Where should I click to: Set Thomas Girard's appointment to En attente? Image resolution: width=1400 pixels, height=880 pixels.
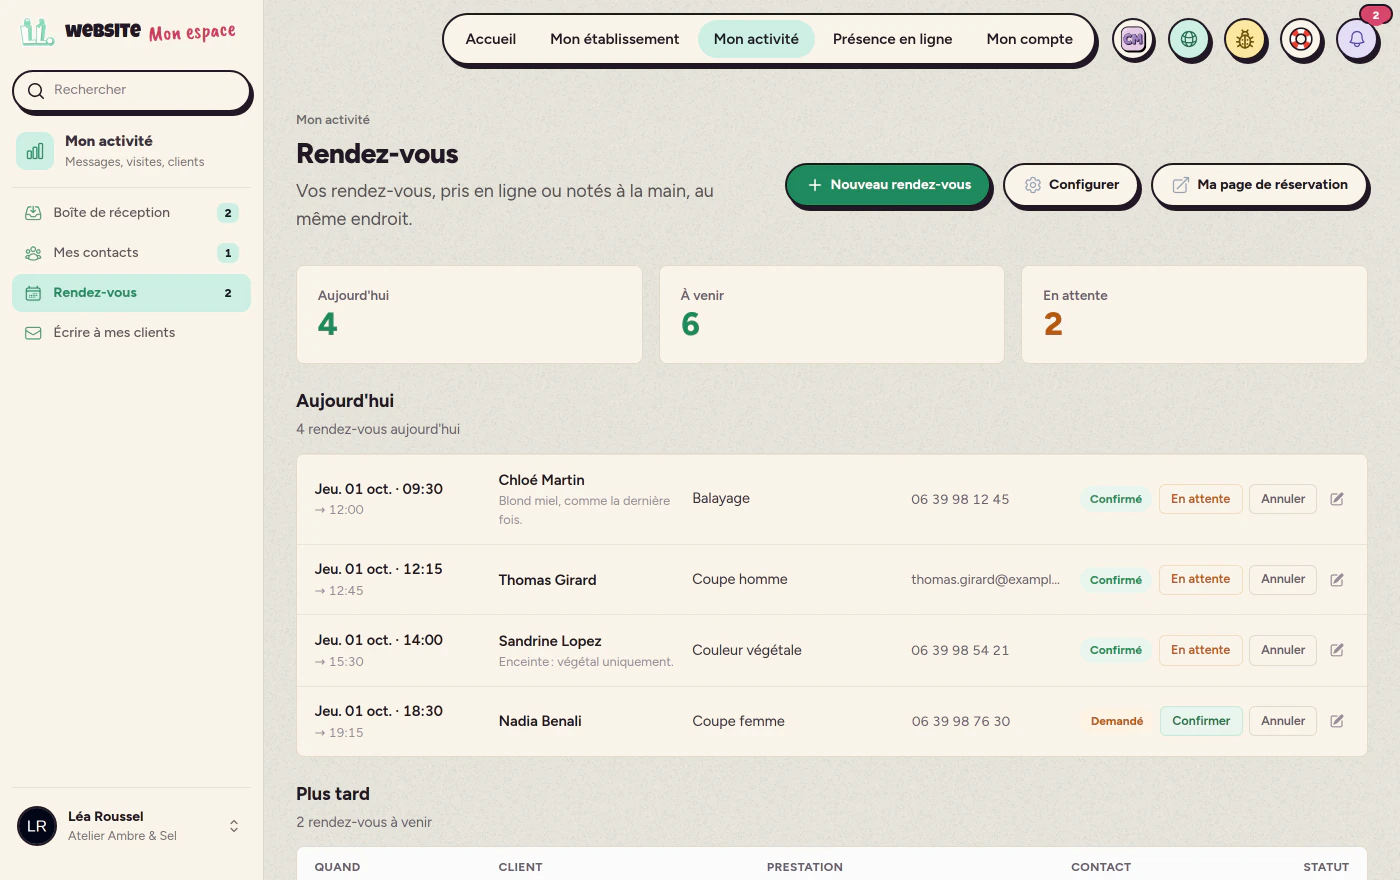pos(1200,580)
